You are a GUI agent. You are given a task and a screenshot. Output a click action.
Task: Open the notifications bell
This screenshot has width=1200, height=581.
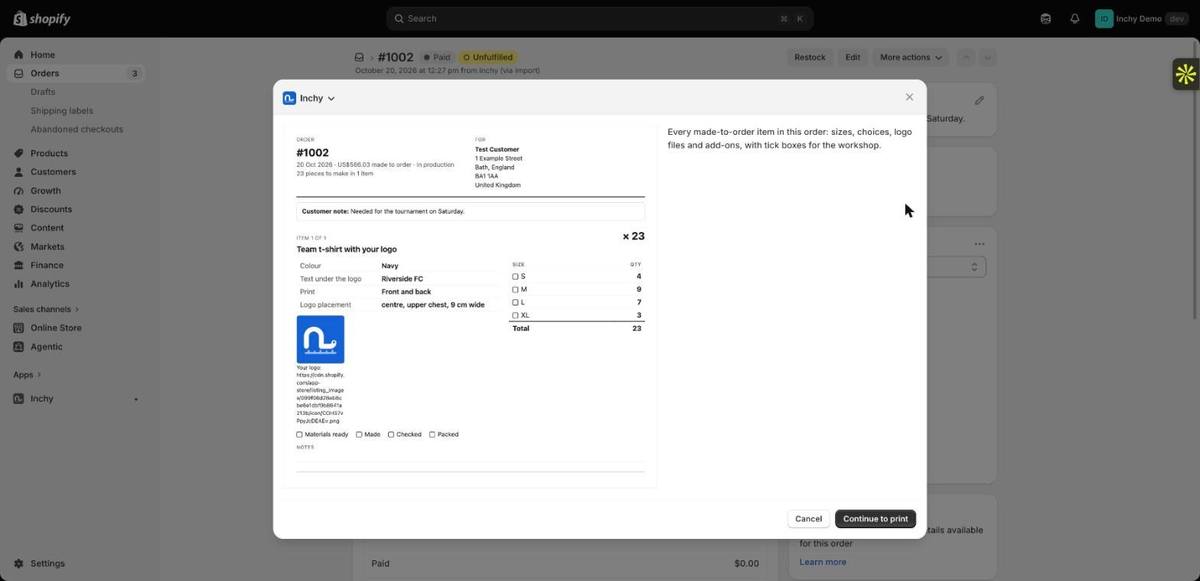[1075, 18]
